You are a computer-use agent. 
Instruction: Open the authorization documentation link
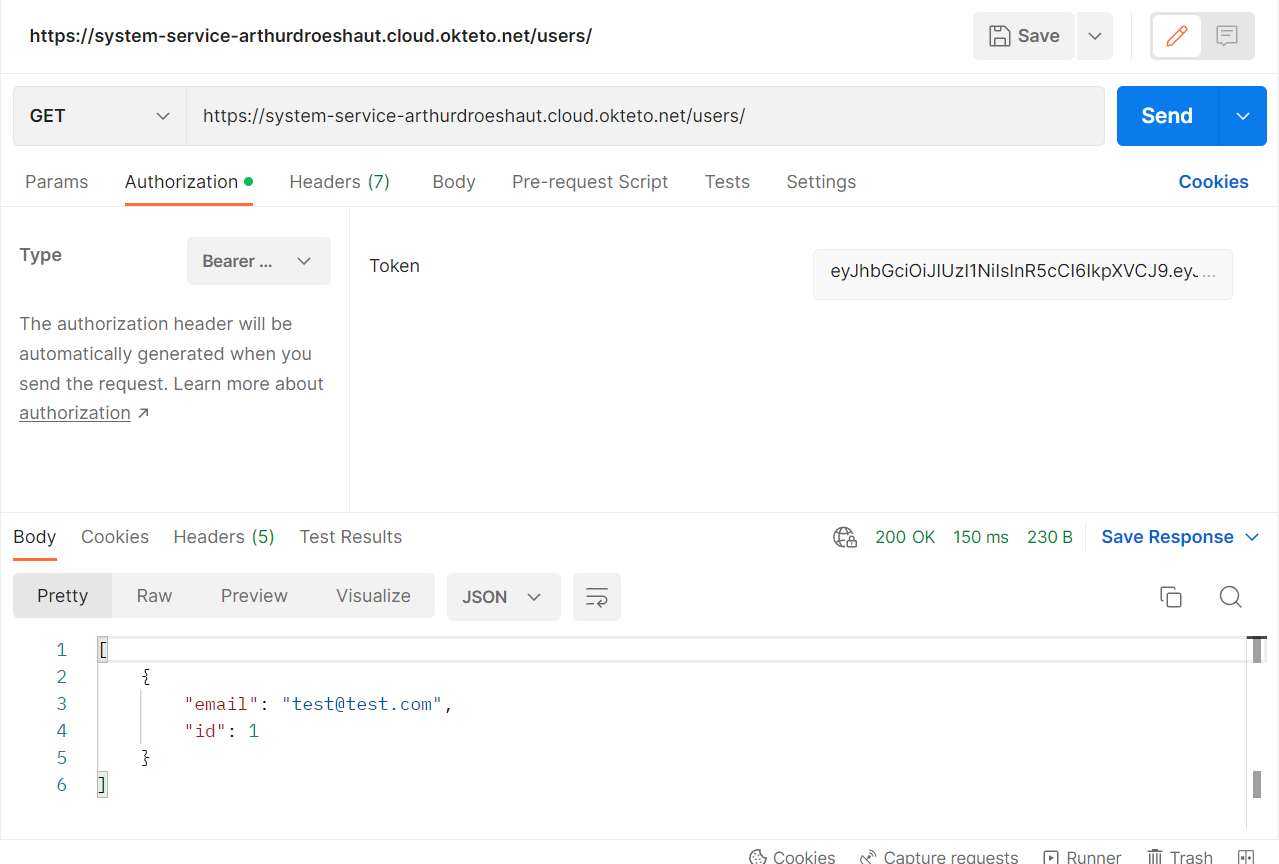[75, 412]
